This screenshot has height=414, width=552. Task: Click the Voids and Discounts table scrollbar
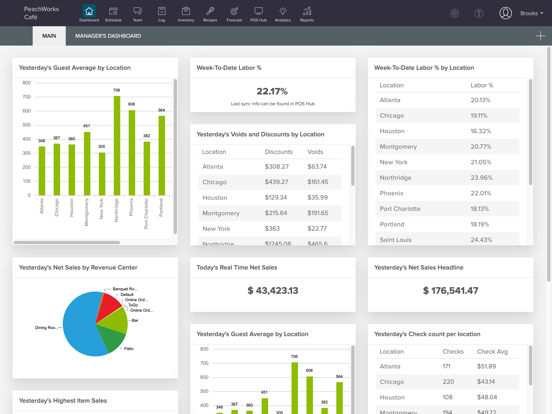tap(353, 165)
